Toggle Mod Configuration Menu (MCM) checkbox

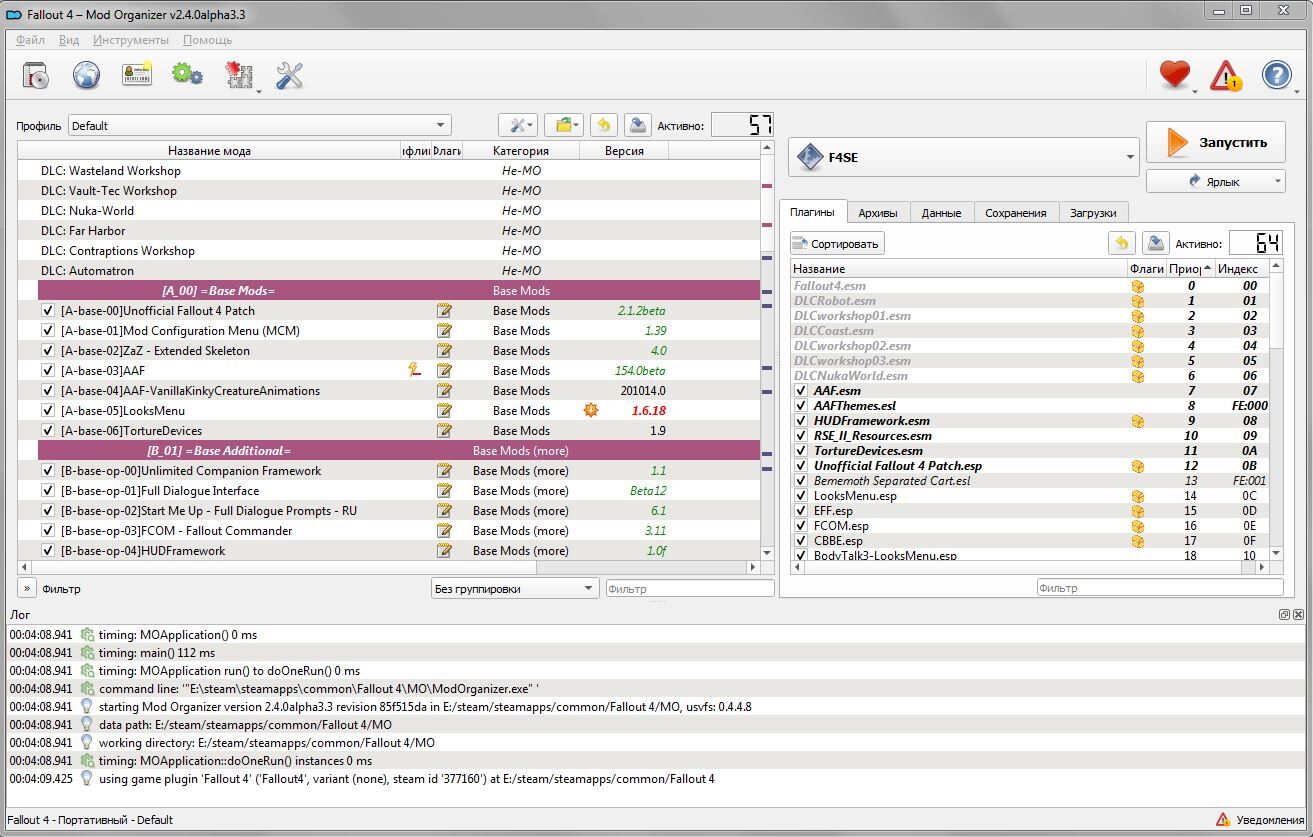pyautogui.click(x=48, y=331)
